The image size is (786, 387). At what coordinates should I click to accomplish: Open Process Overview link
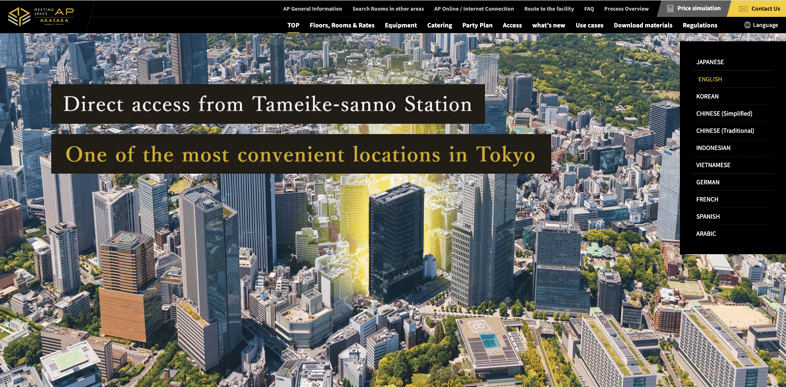pyautogui.click(x=626, y=9)
